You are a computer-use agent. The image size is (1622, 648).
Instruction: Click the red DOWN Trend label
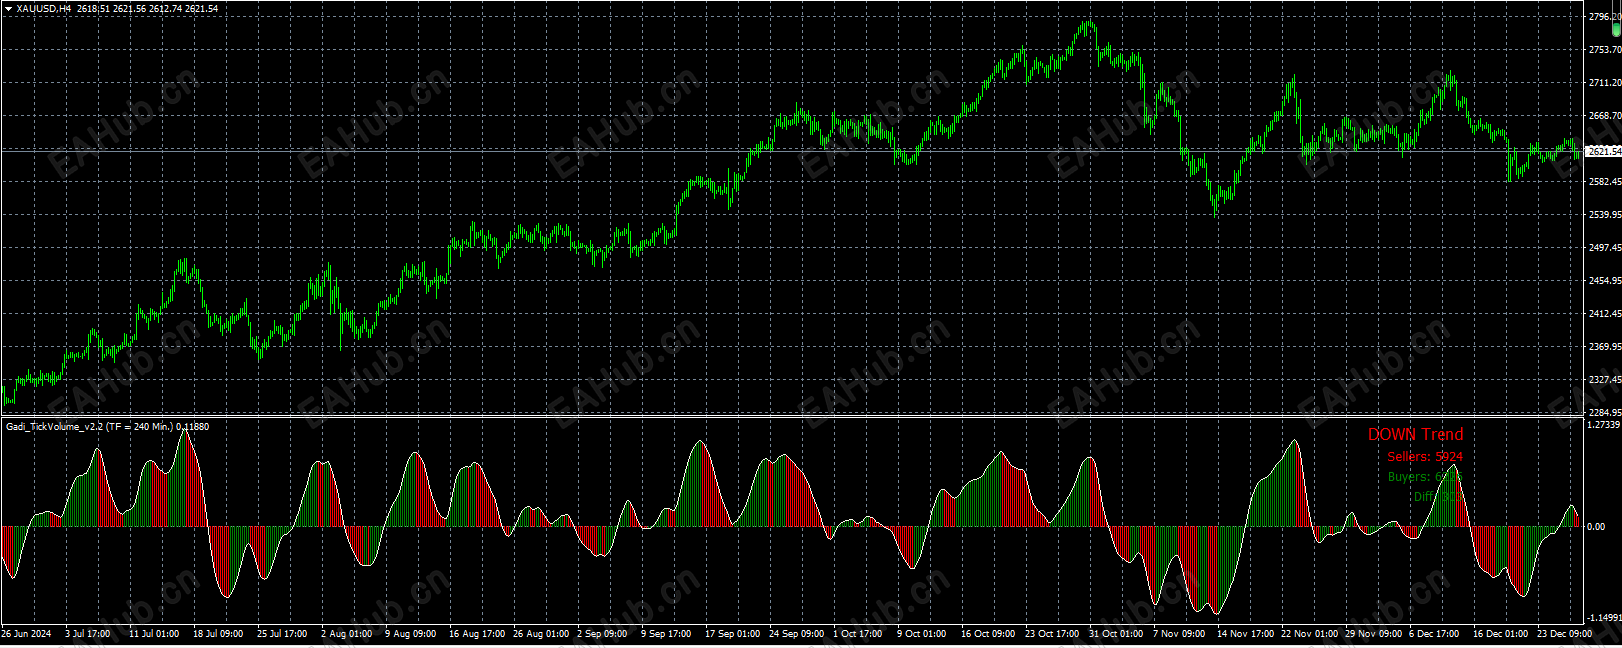click(x=1415, y=434)
